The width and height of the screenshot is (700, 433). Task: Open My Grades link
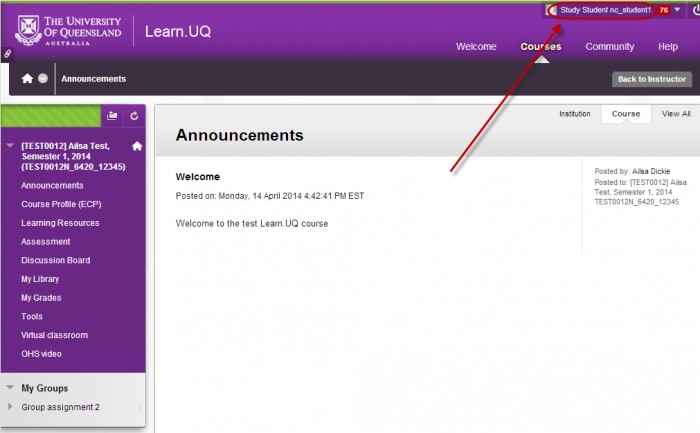(x=41, y=298)
